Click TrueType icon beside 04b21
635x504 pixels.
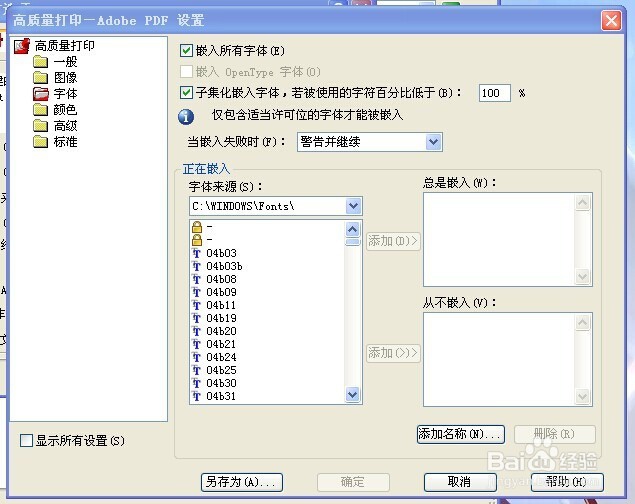pyautogui.click(x=196, y=344)
